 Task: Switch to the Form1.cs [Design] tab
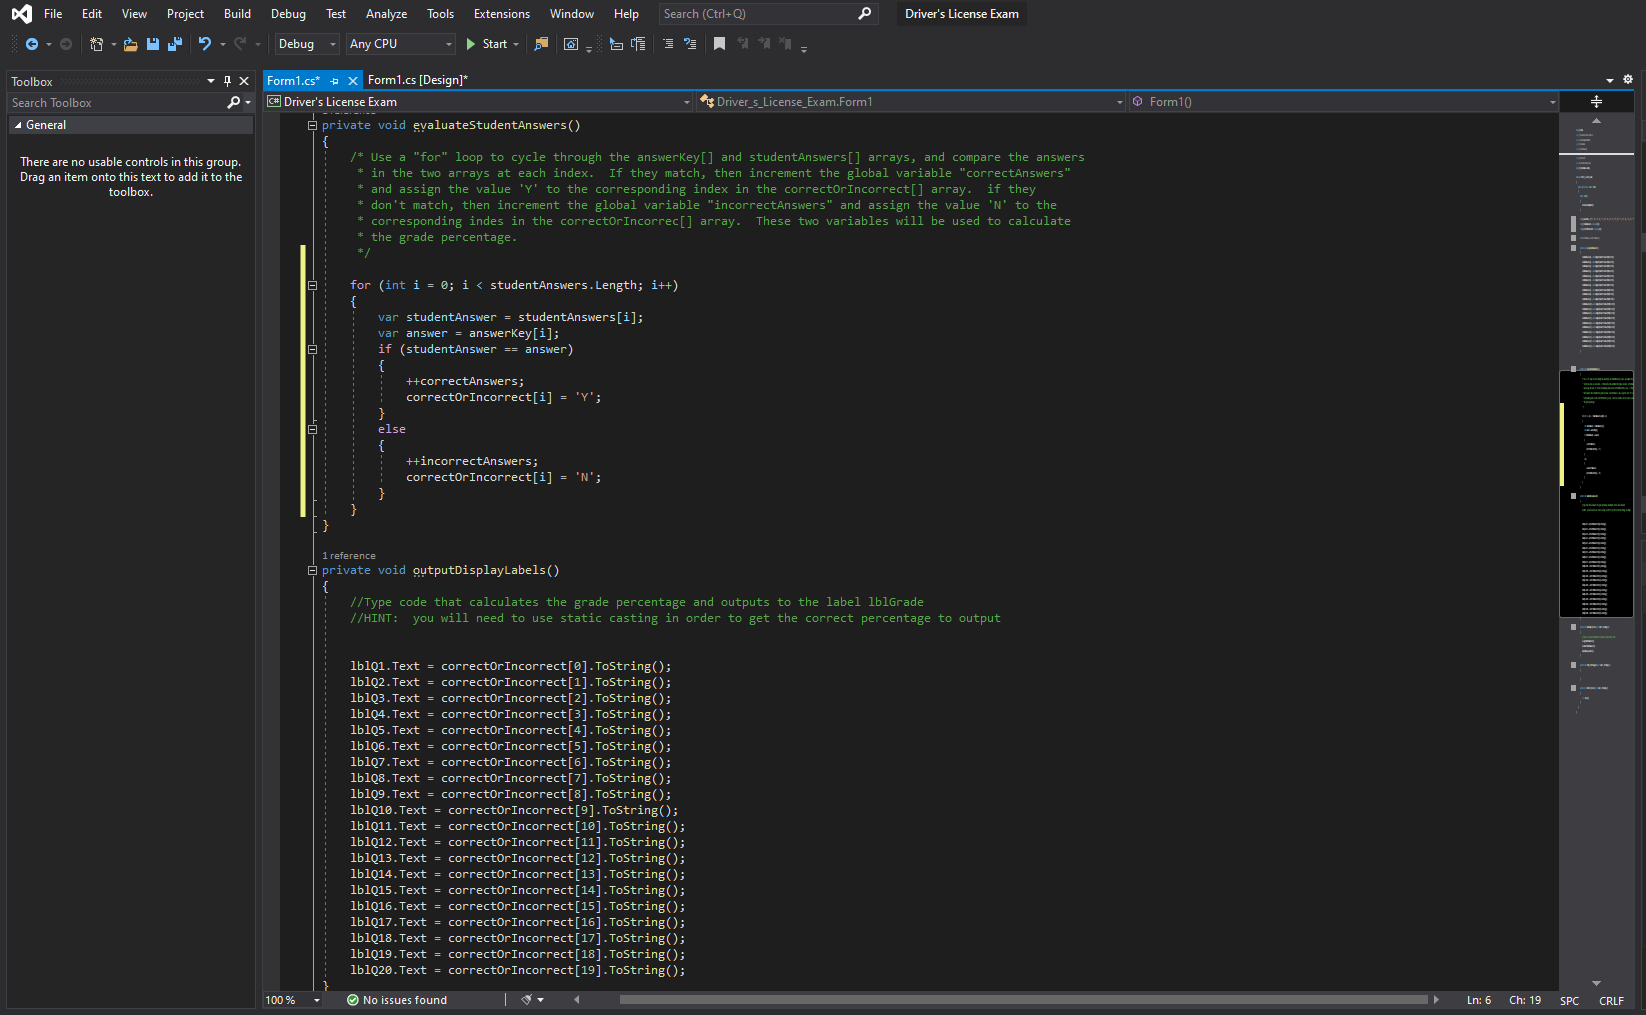click(x=417, y=80)
